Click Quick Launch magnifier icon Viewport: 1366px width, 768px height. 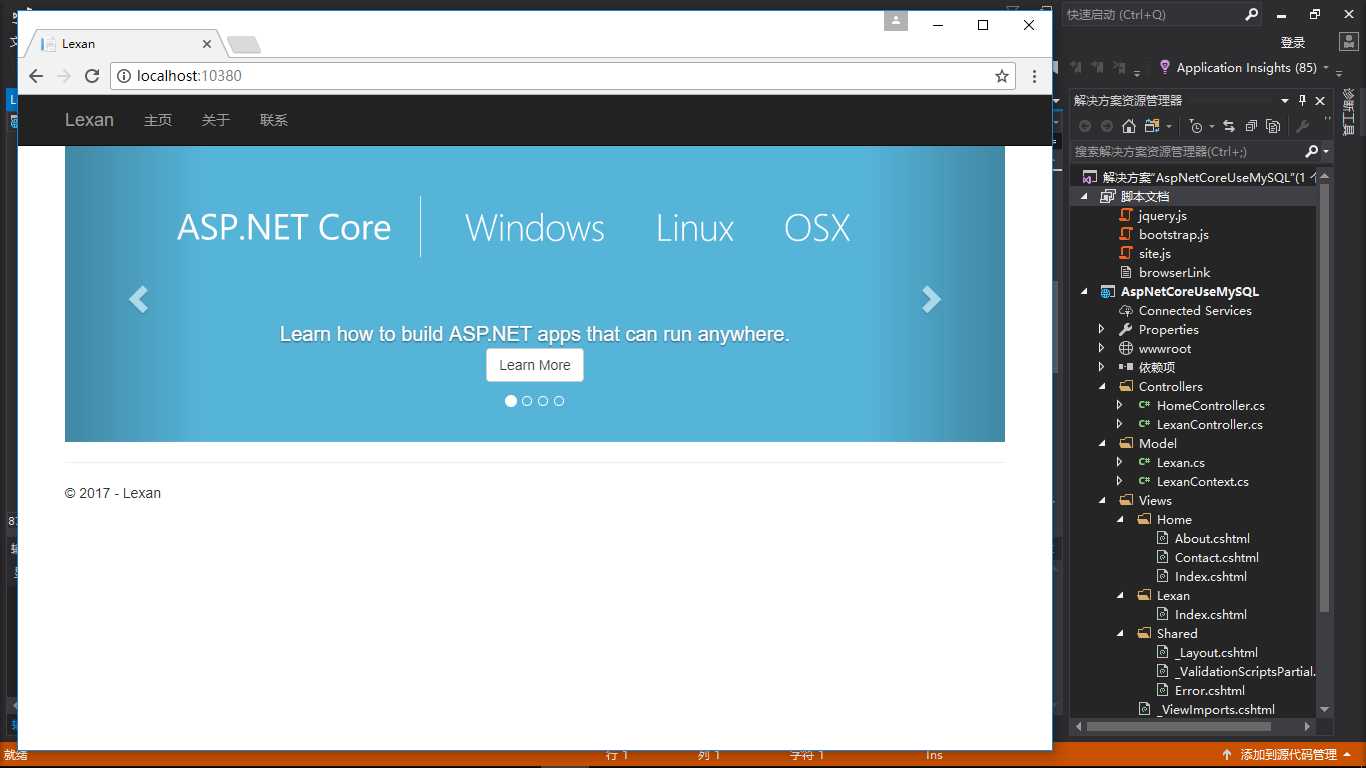click(x=1252, y=15)
